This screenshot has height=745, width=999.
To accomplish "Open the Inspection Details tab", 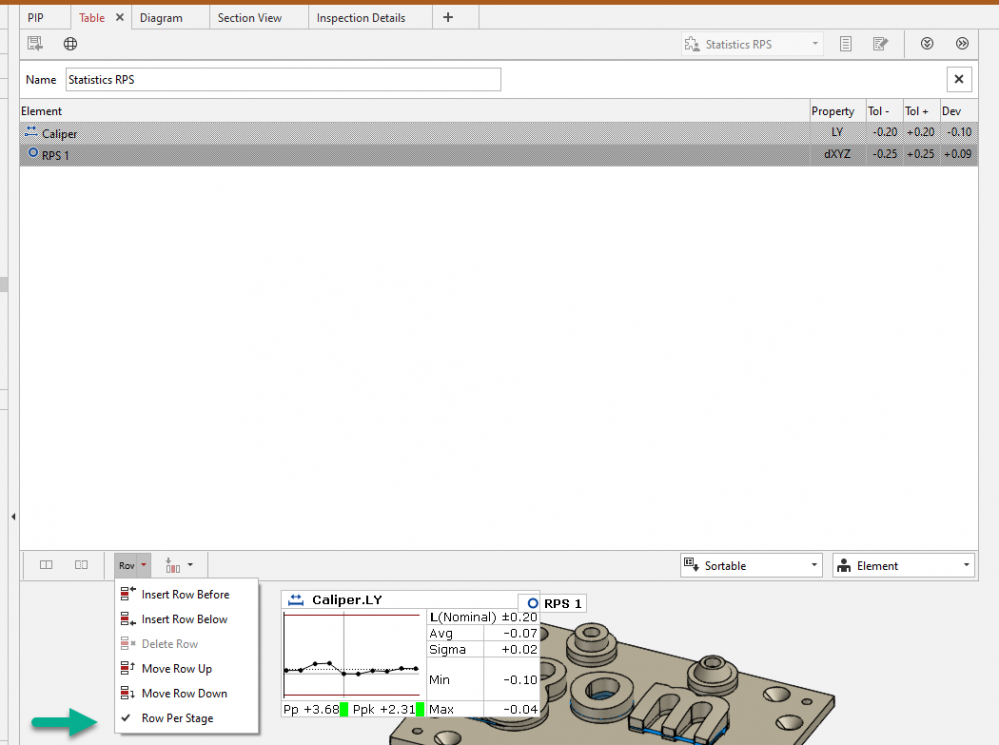I will pos(361,18).
